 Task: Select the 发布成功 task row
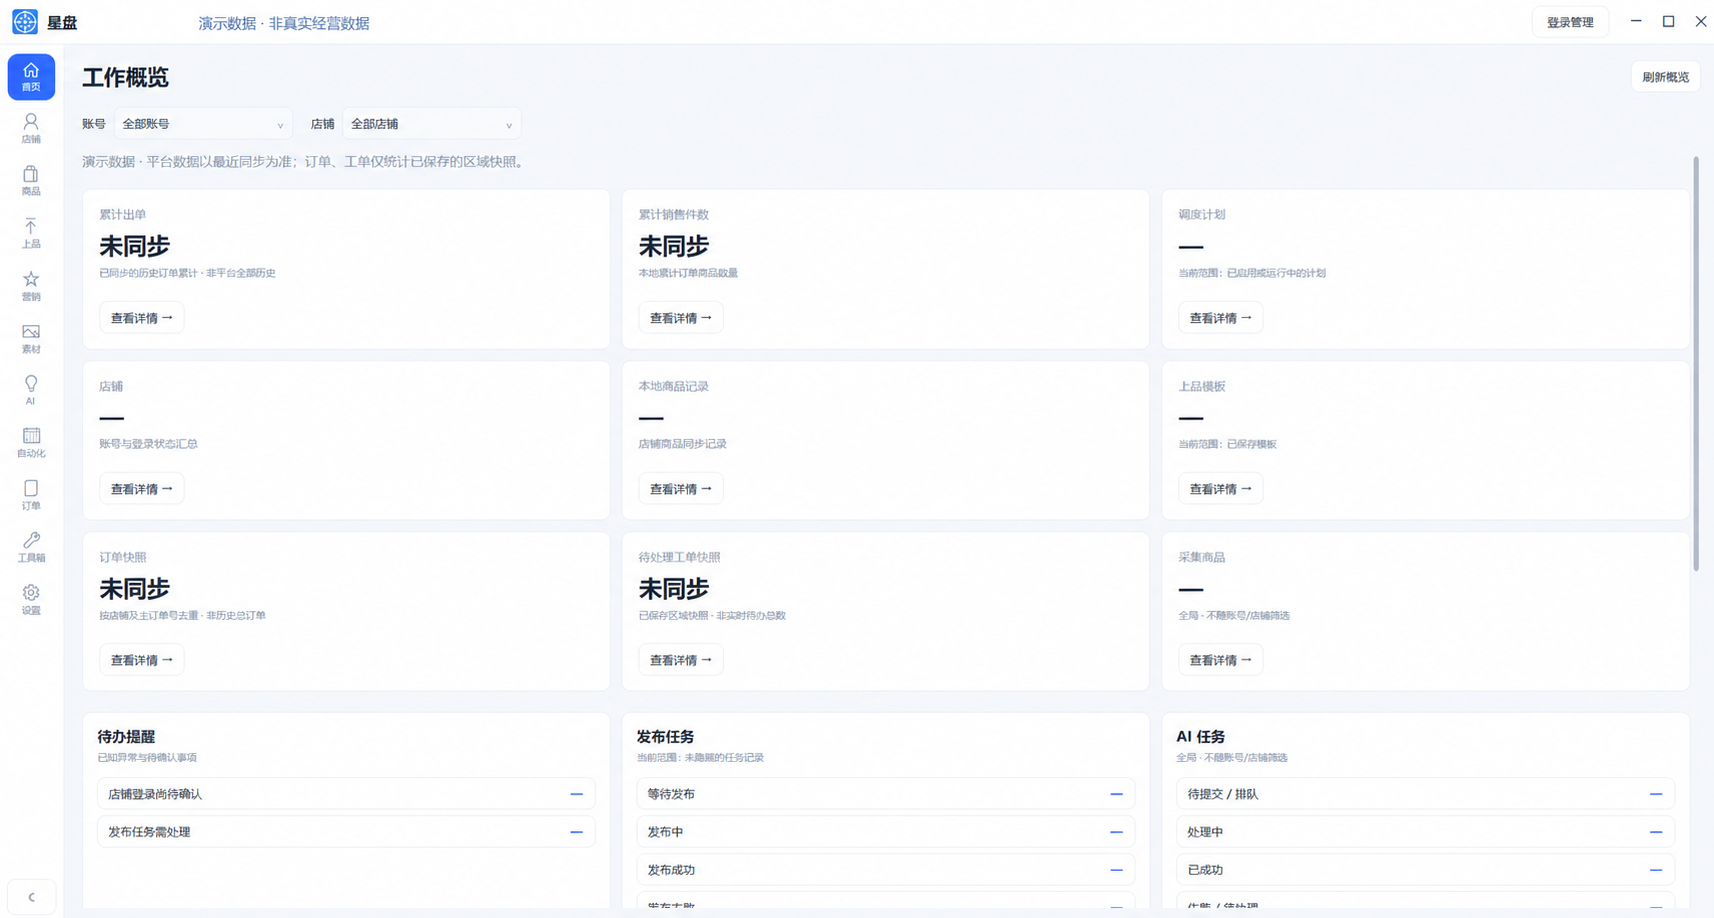coord(885,870)
